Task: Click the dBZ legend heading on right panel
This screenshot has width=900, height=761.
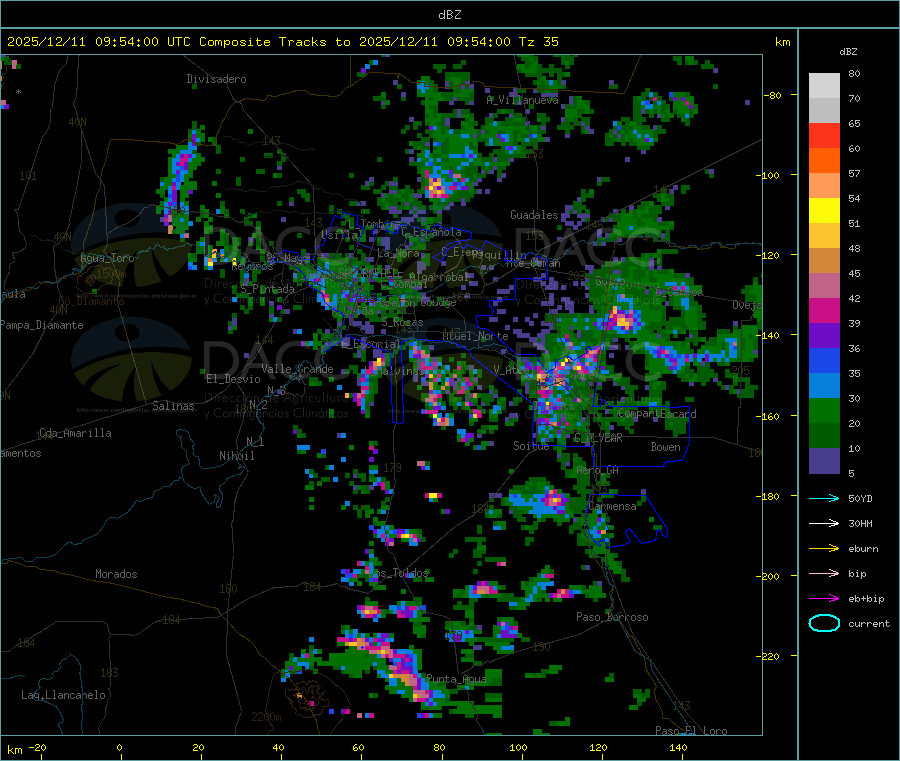Action: pyautogui.click(x=848, y=52)
